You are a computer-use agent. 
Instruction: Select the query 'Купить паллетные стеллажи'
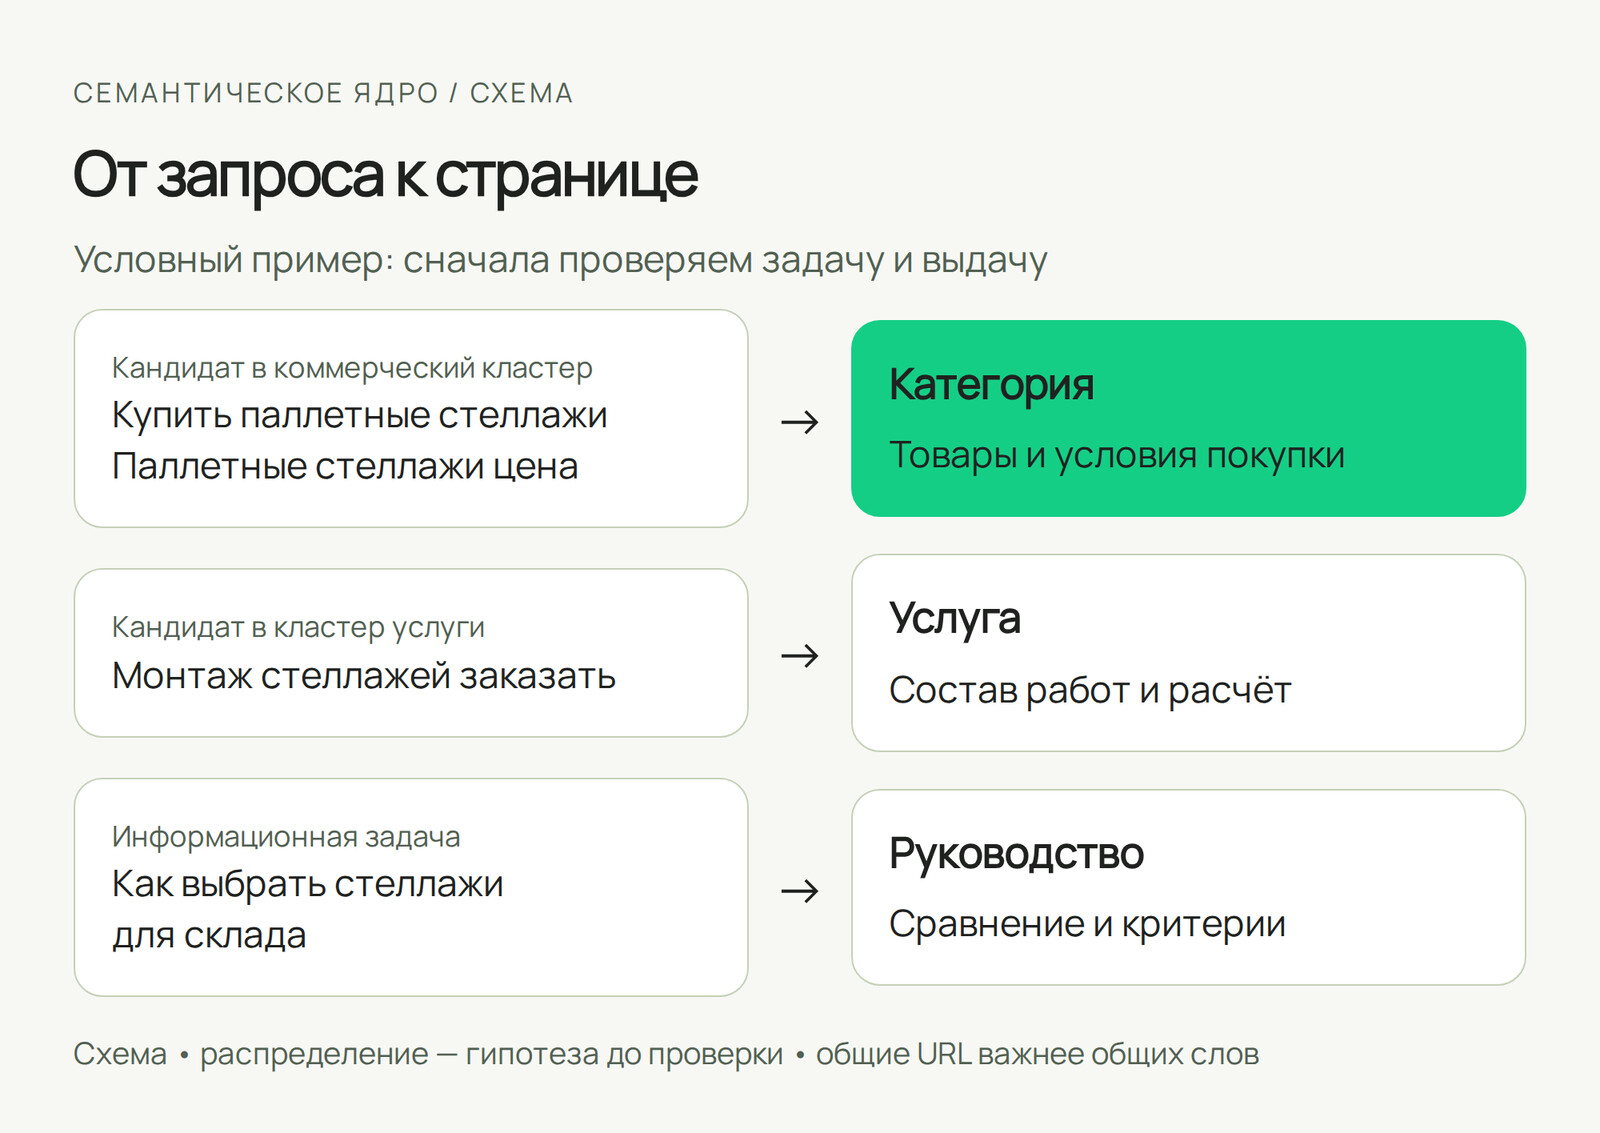click(359, 415)
